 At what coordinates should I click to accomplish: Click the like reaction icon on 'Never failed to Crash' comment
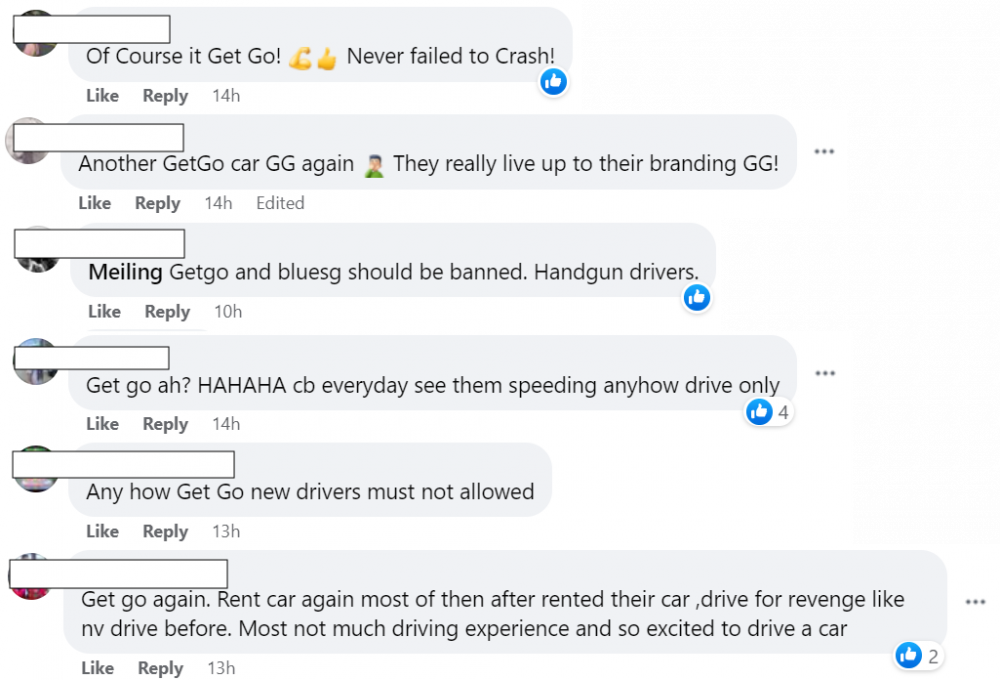click(x=554, y=82)
